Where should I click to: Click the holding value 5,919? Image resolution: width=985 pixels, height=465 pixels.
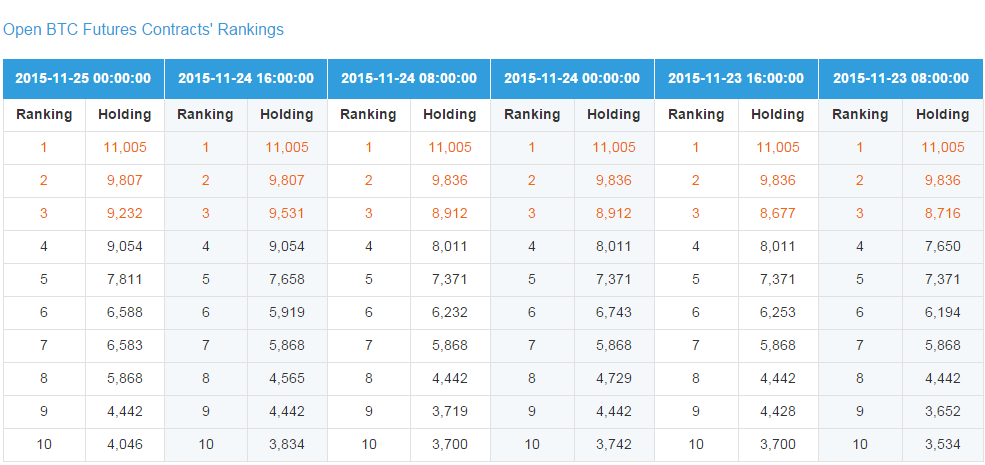tap(286, 312)
